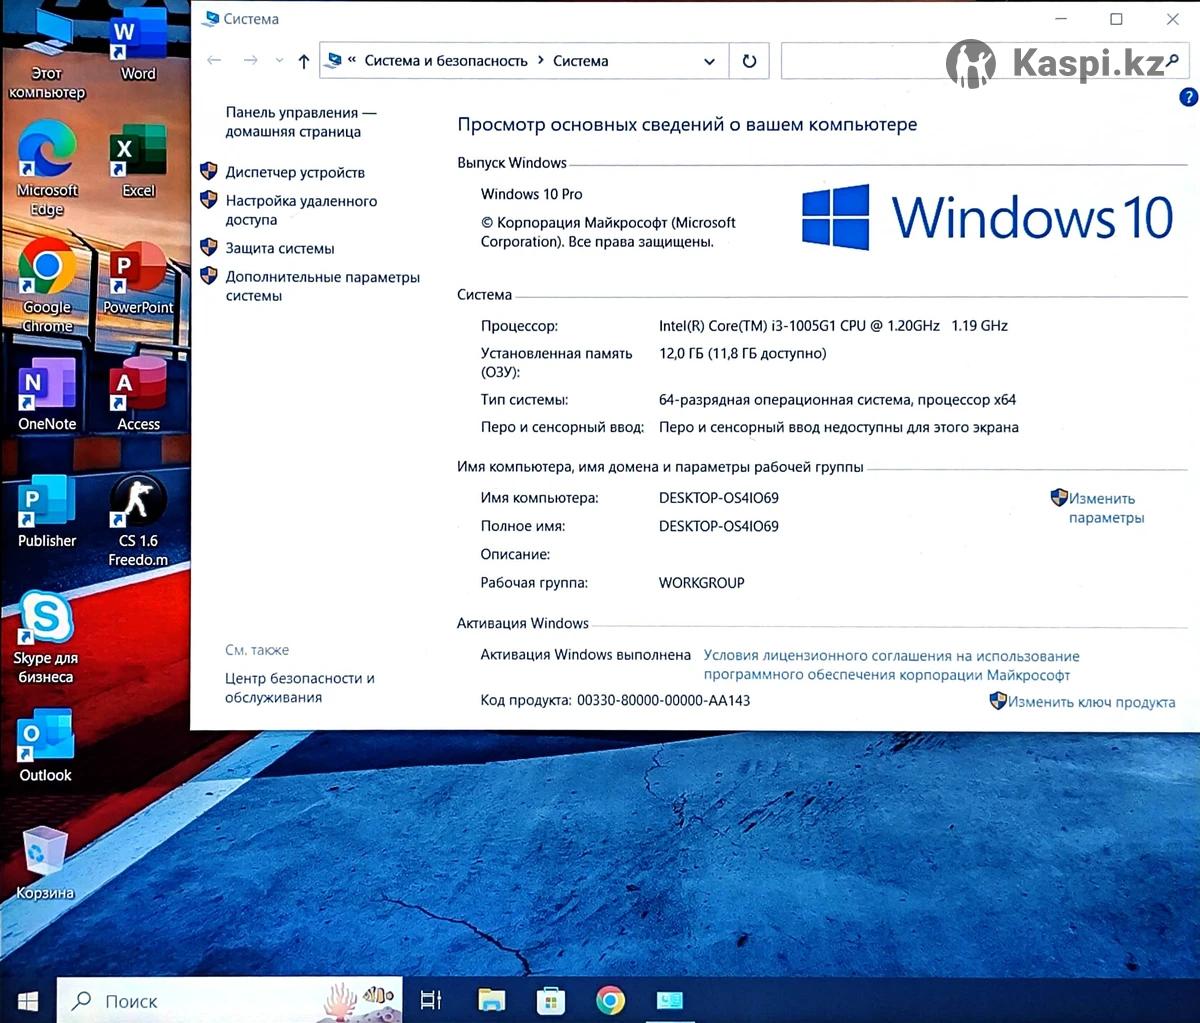Screen dimensions: 1200x1023
Task: Click the Windows 10 logo
Action: tap(987, 217)
